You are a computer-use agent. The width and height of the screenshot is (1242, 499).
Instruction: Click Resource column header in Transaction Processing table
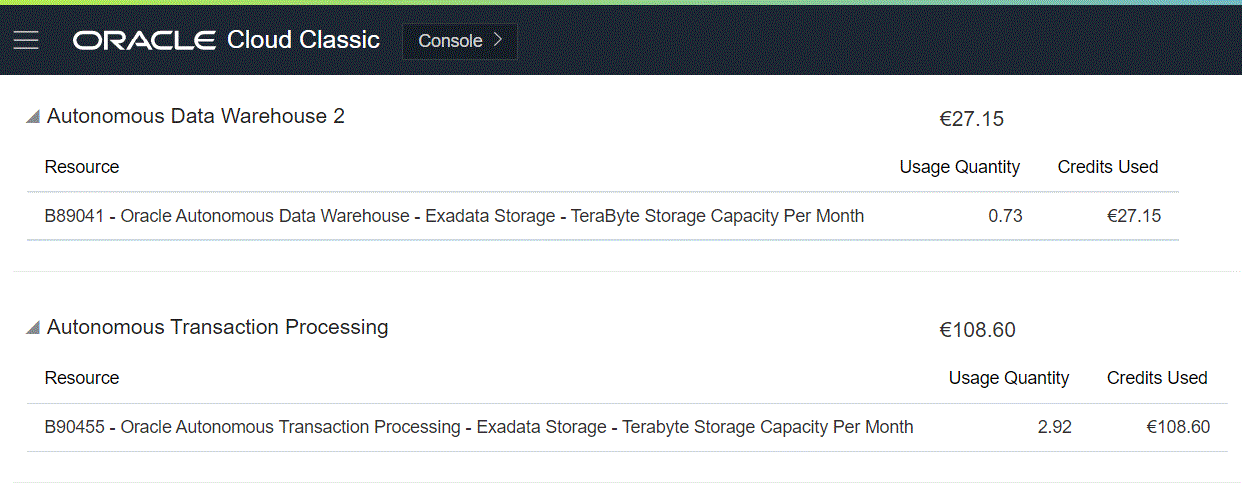tap(82, 378)
